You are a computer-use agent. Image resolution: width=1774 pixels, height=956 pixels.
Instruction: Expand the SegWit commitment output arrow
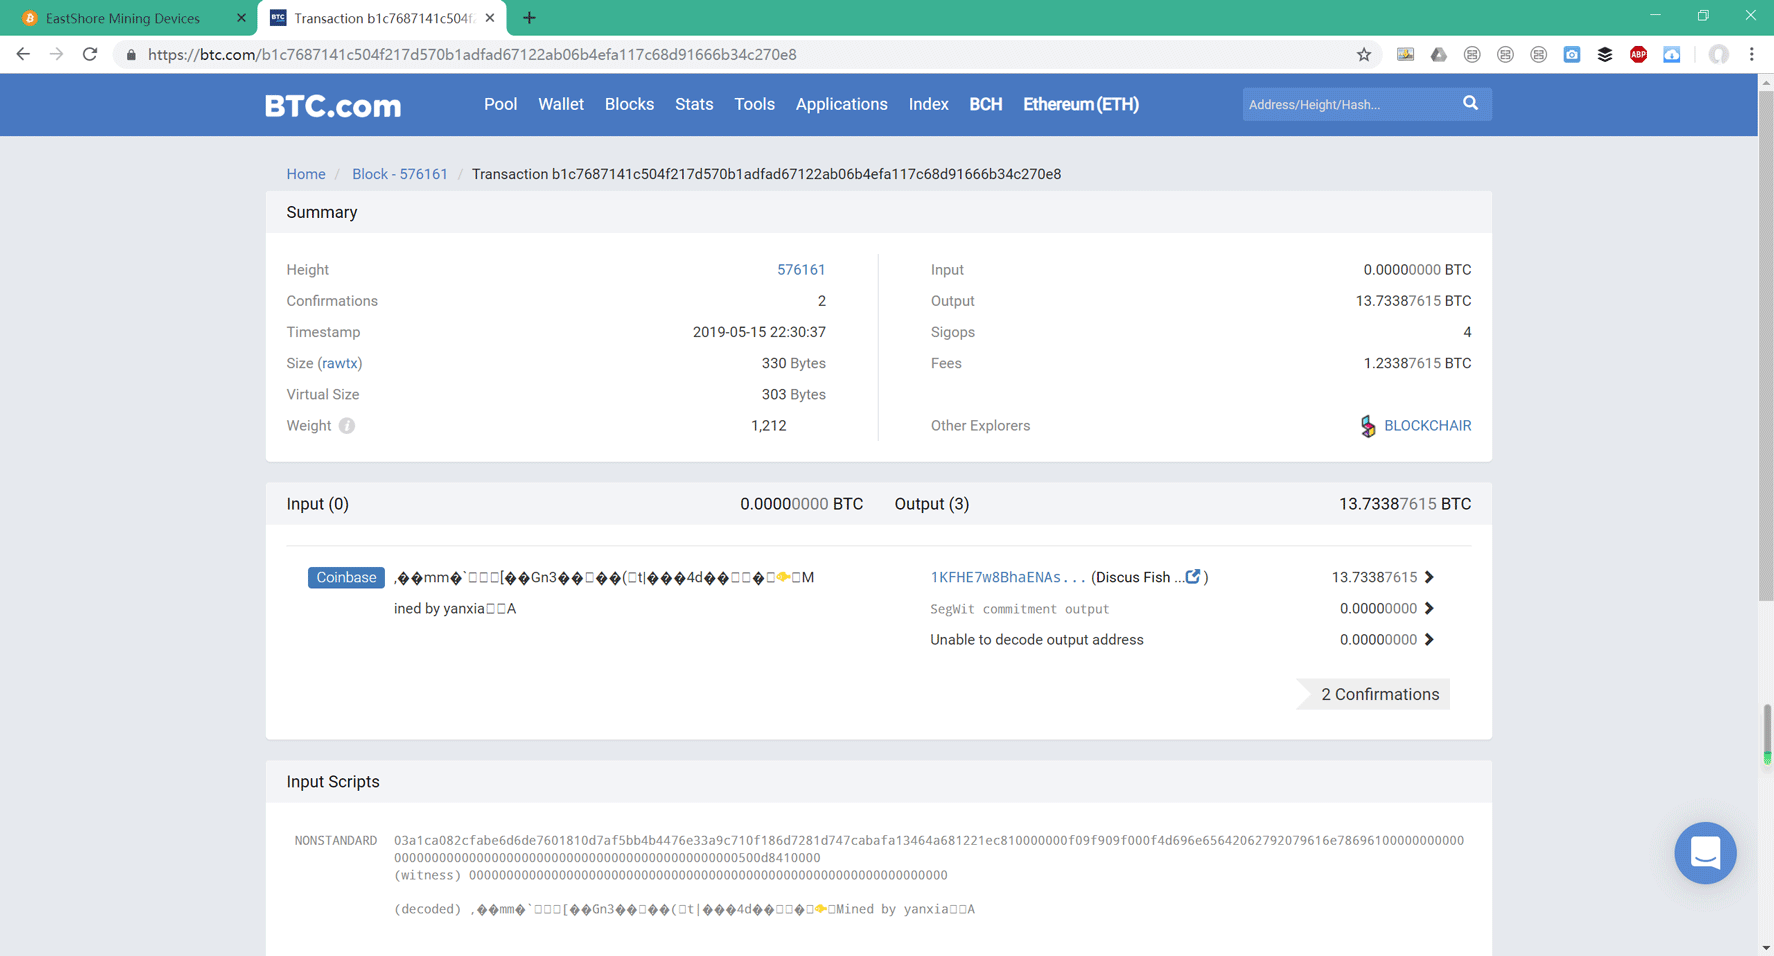click(x=1429, y=608)
